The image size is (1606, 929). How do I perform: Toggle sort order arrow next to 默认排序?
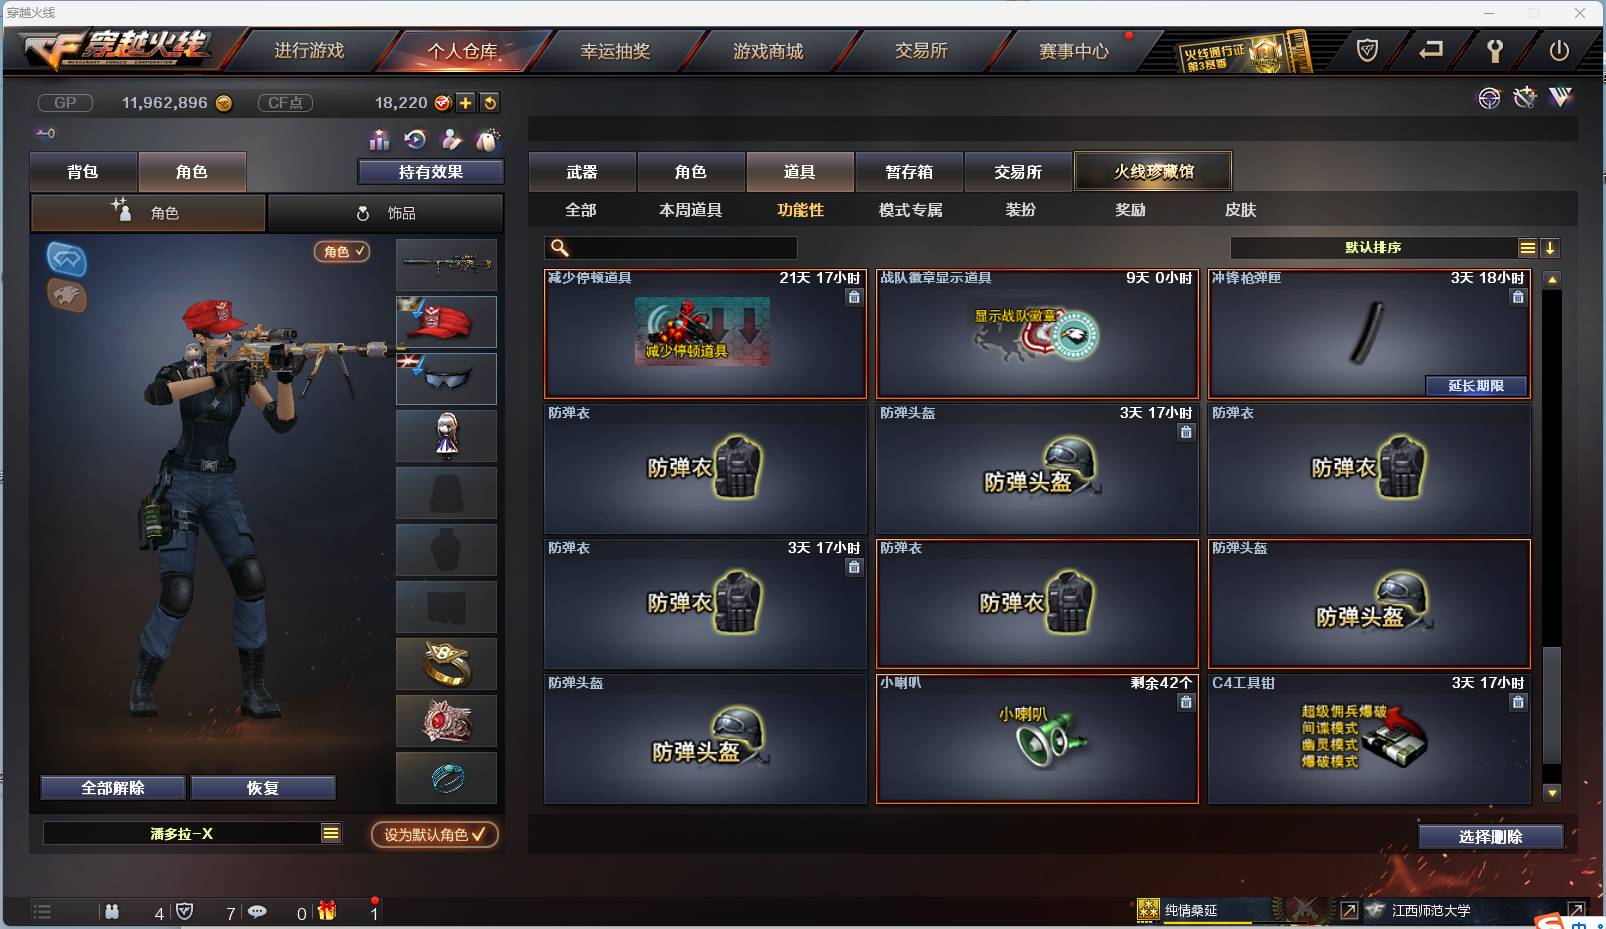click(1549, 248)
